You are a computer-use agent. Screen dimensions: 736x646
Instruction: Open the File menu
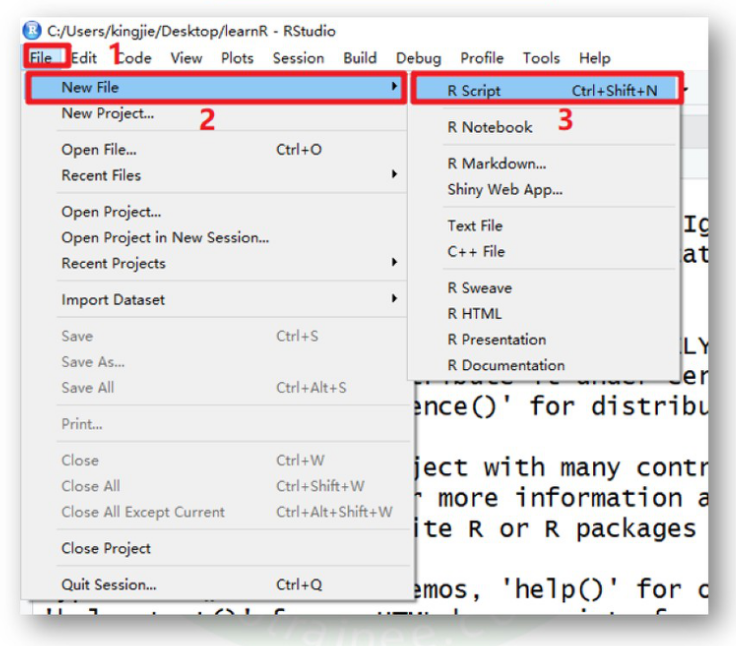(41, 58)
